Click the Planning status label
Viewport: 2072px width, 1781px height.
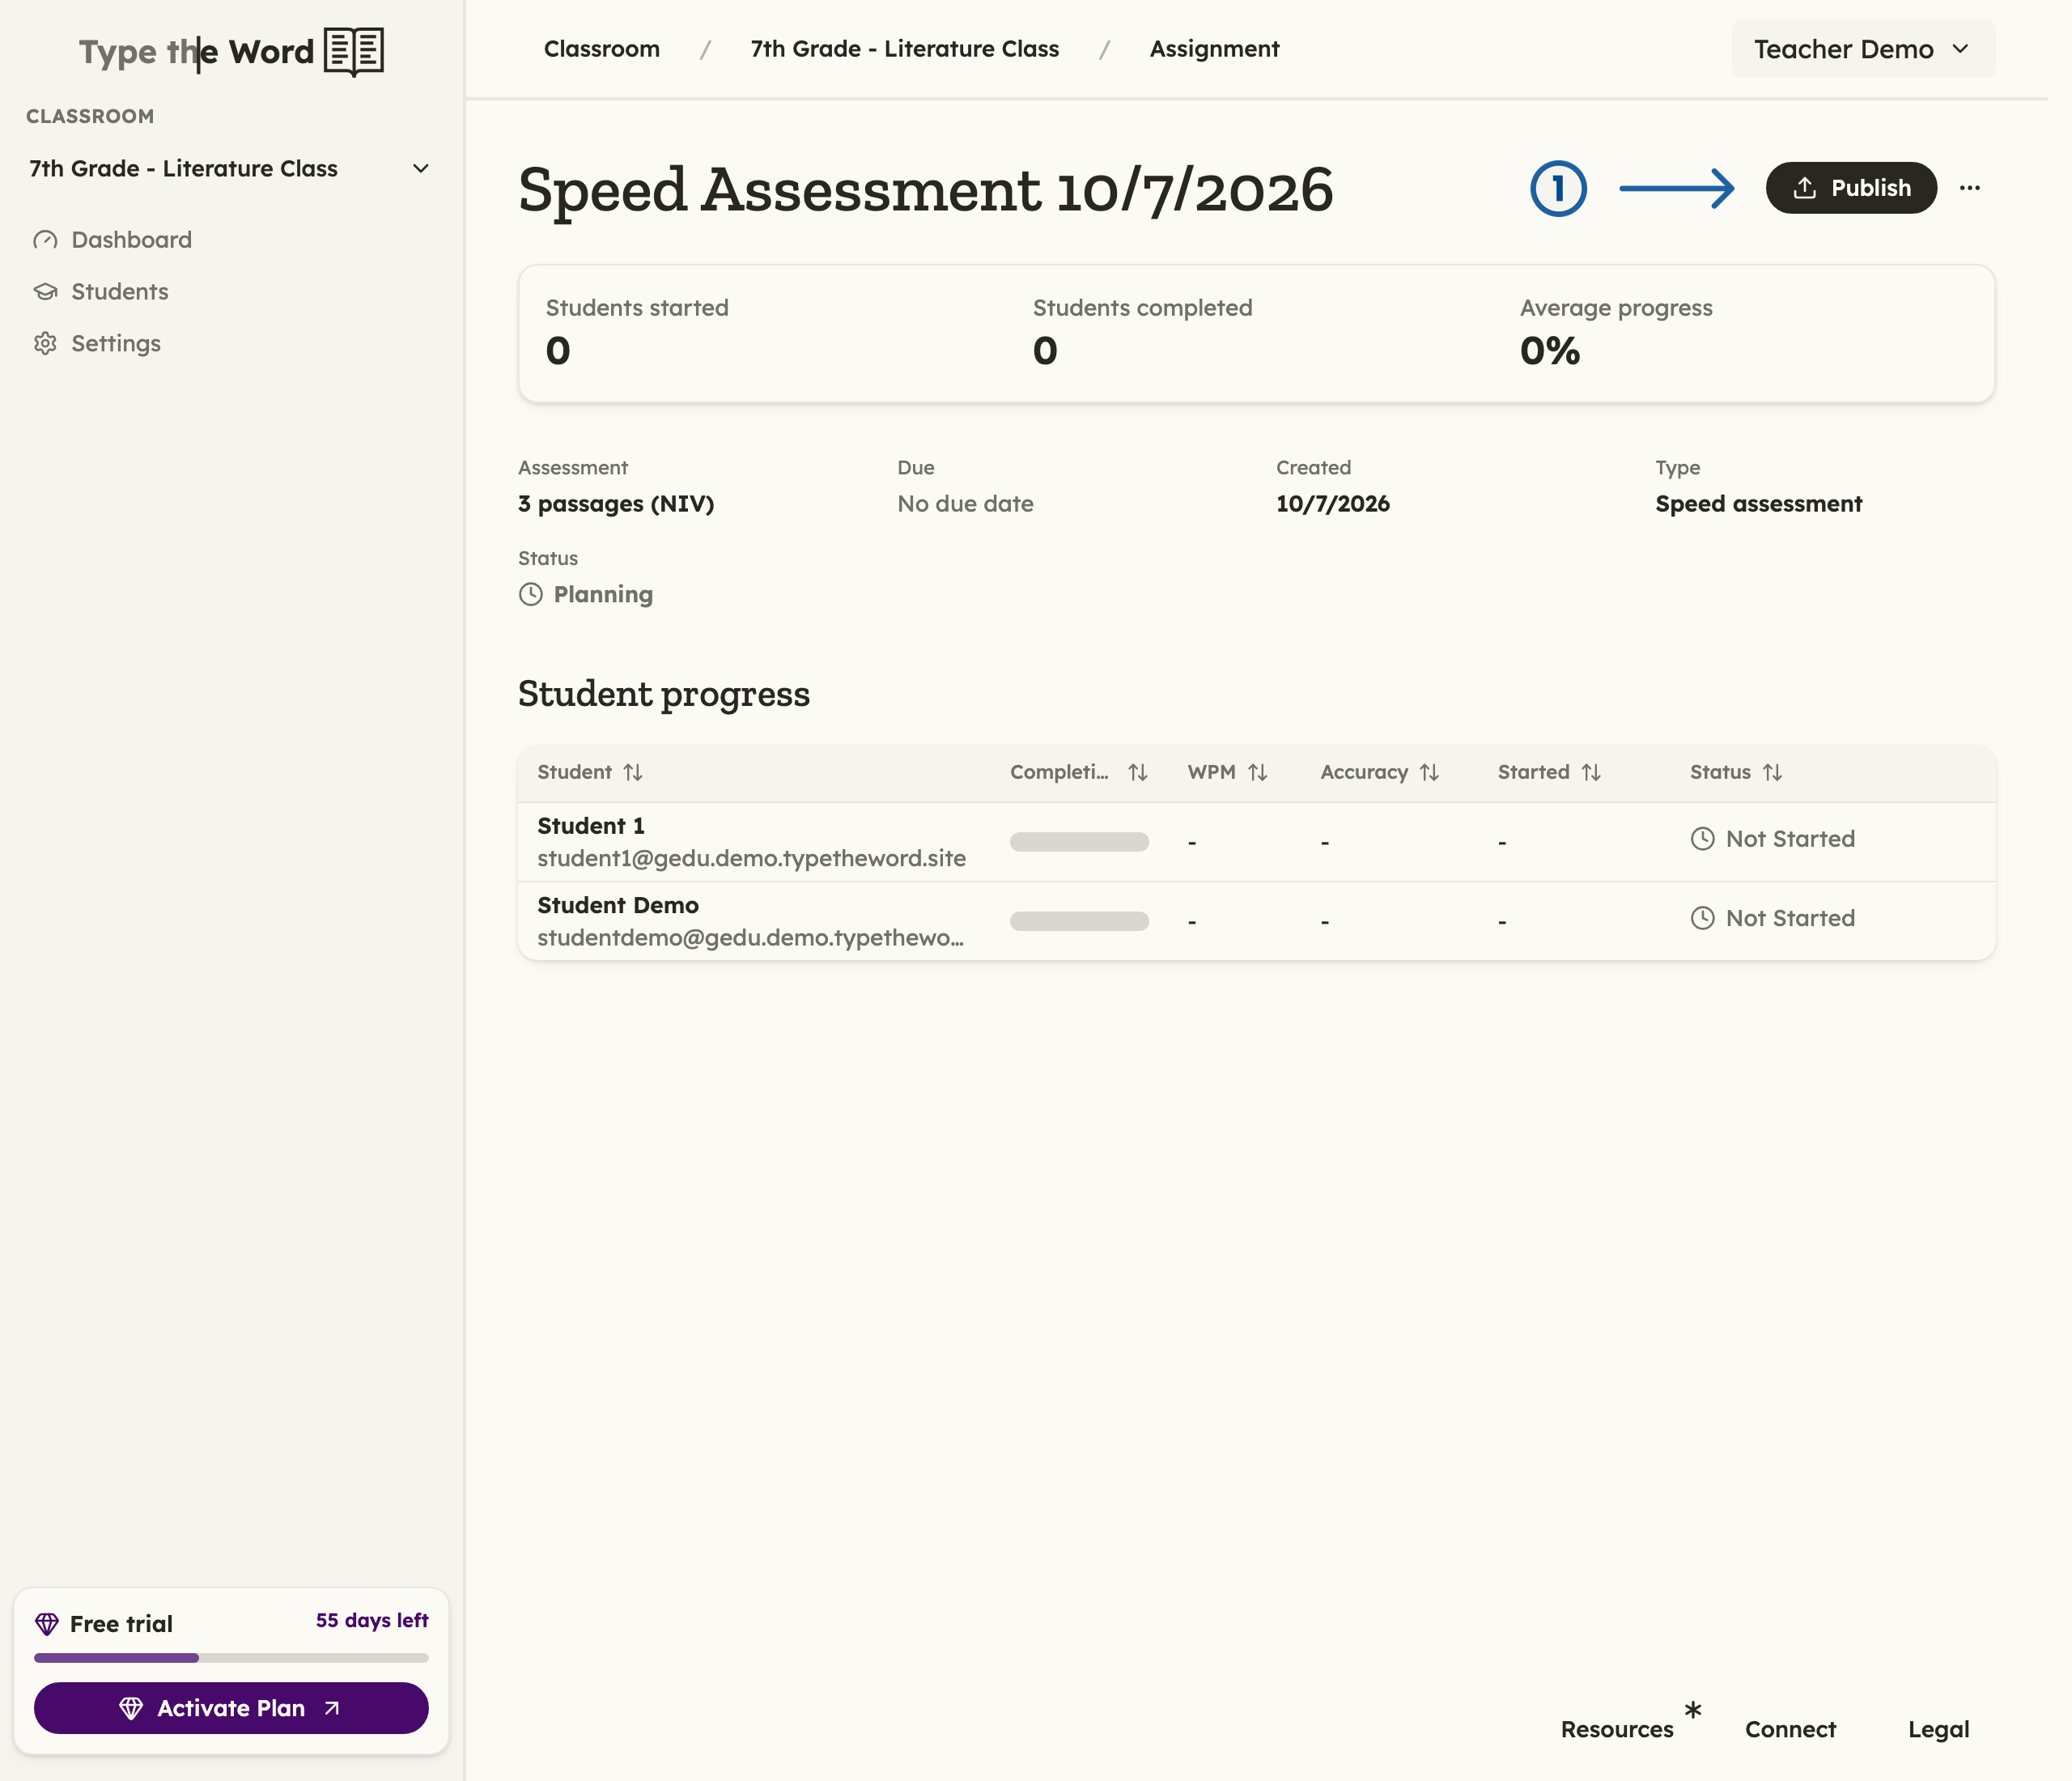tap(603, 595)
